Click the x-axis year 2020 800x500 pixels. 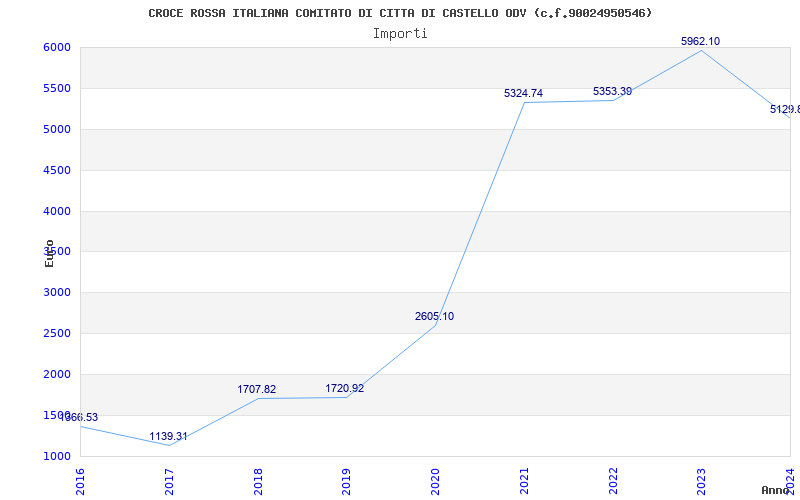pyautogui.click(x=436, y=481)
